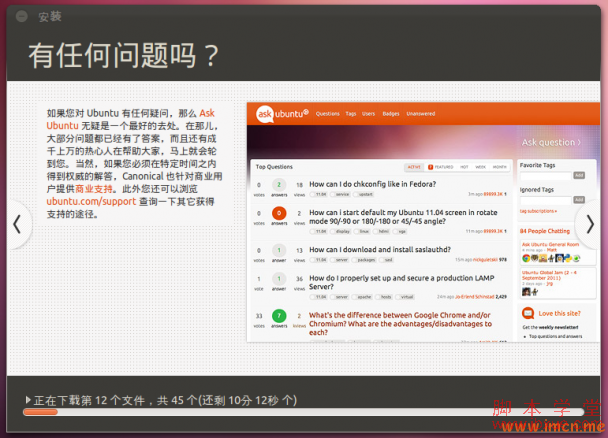Click the Favorite Tags input field
This screenshot has height=438, width=608.
pos(544,175)
